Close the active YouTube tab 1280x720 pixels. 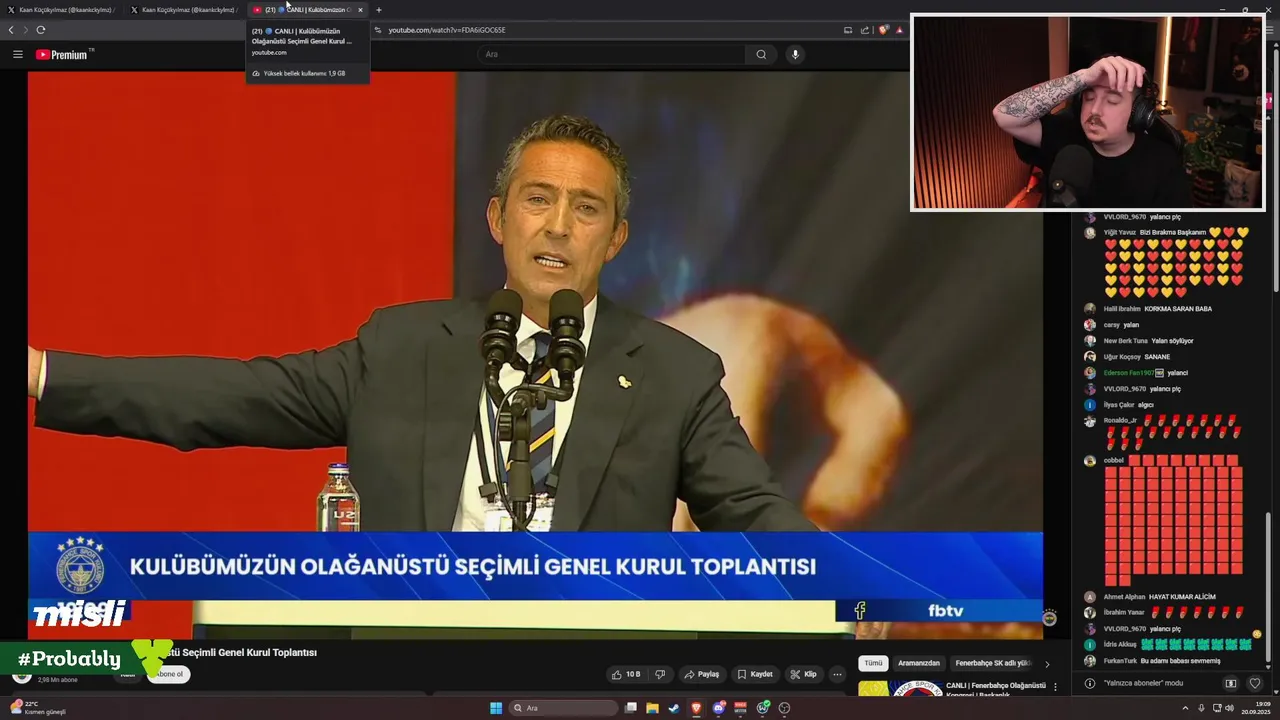point(360,10)
